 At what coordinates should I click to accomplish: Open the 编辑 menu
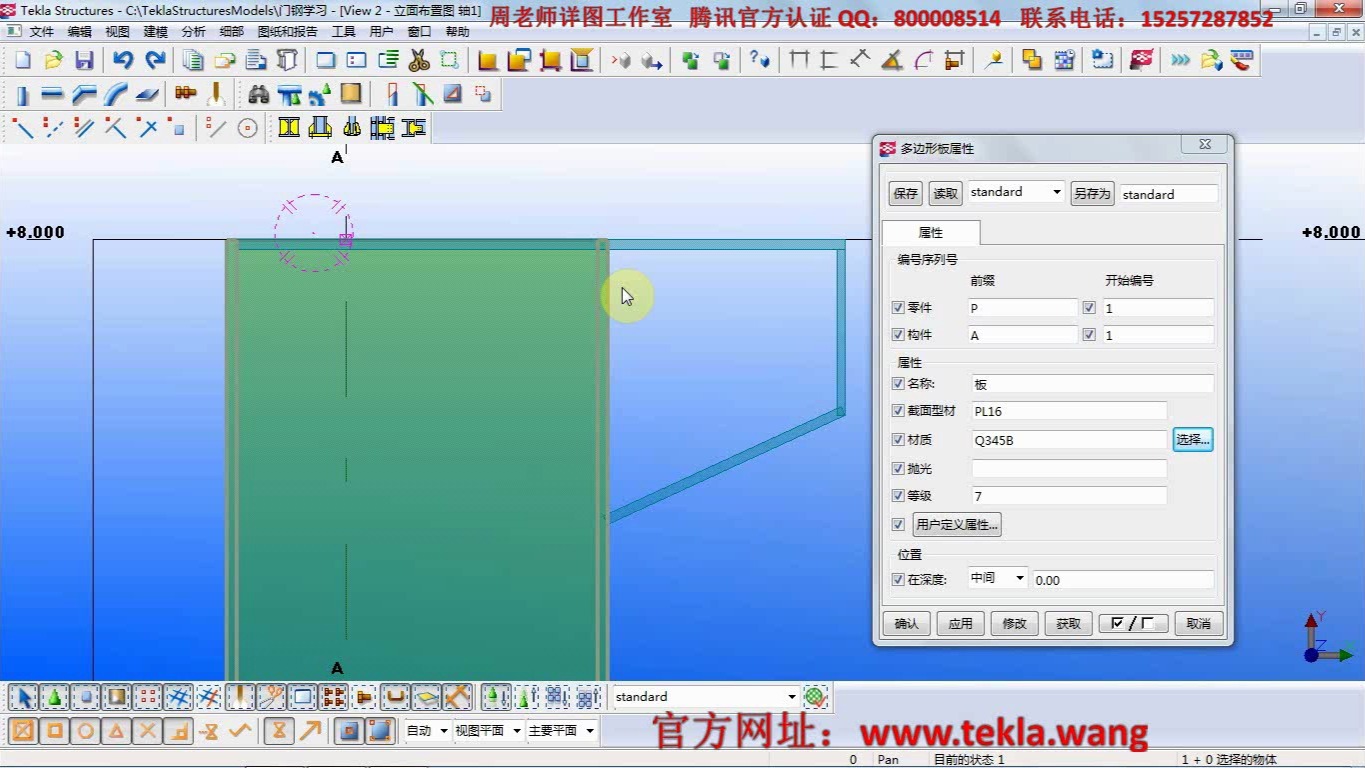coord(79,32)
